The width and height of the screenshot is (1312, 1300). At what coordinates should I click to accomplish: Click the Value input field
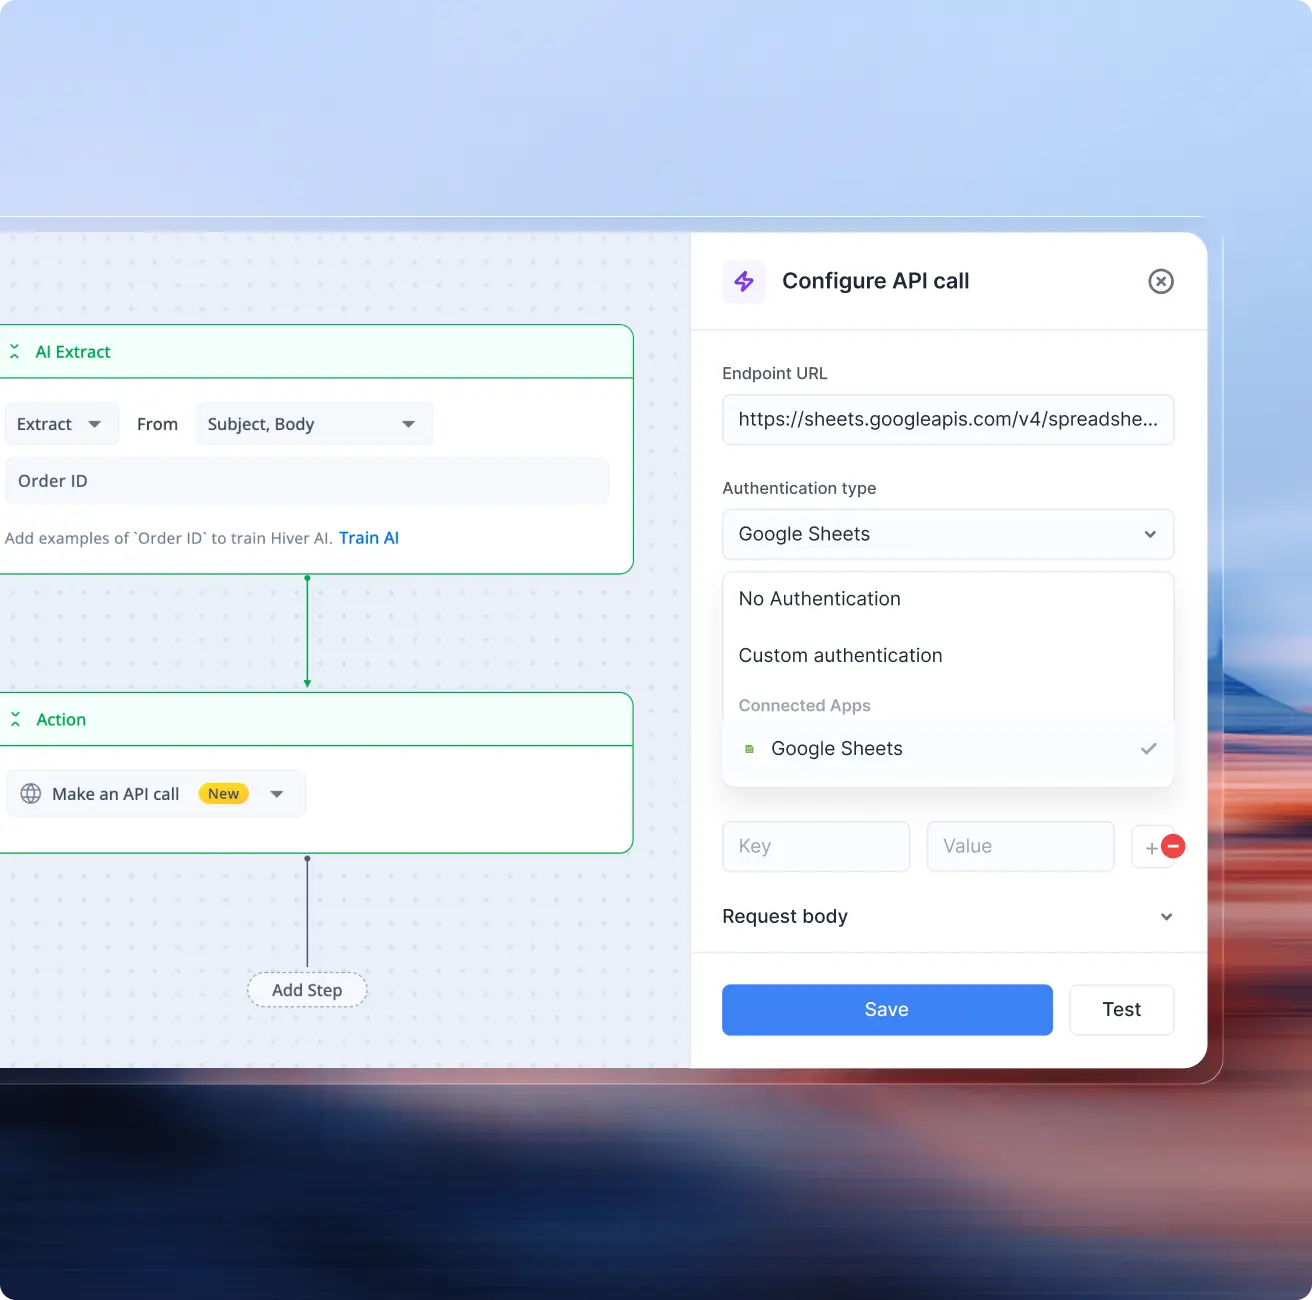[x=1020, y=847]
